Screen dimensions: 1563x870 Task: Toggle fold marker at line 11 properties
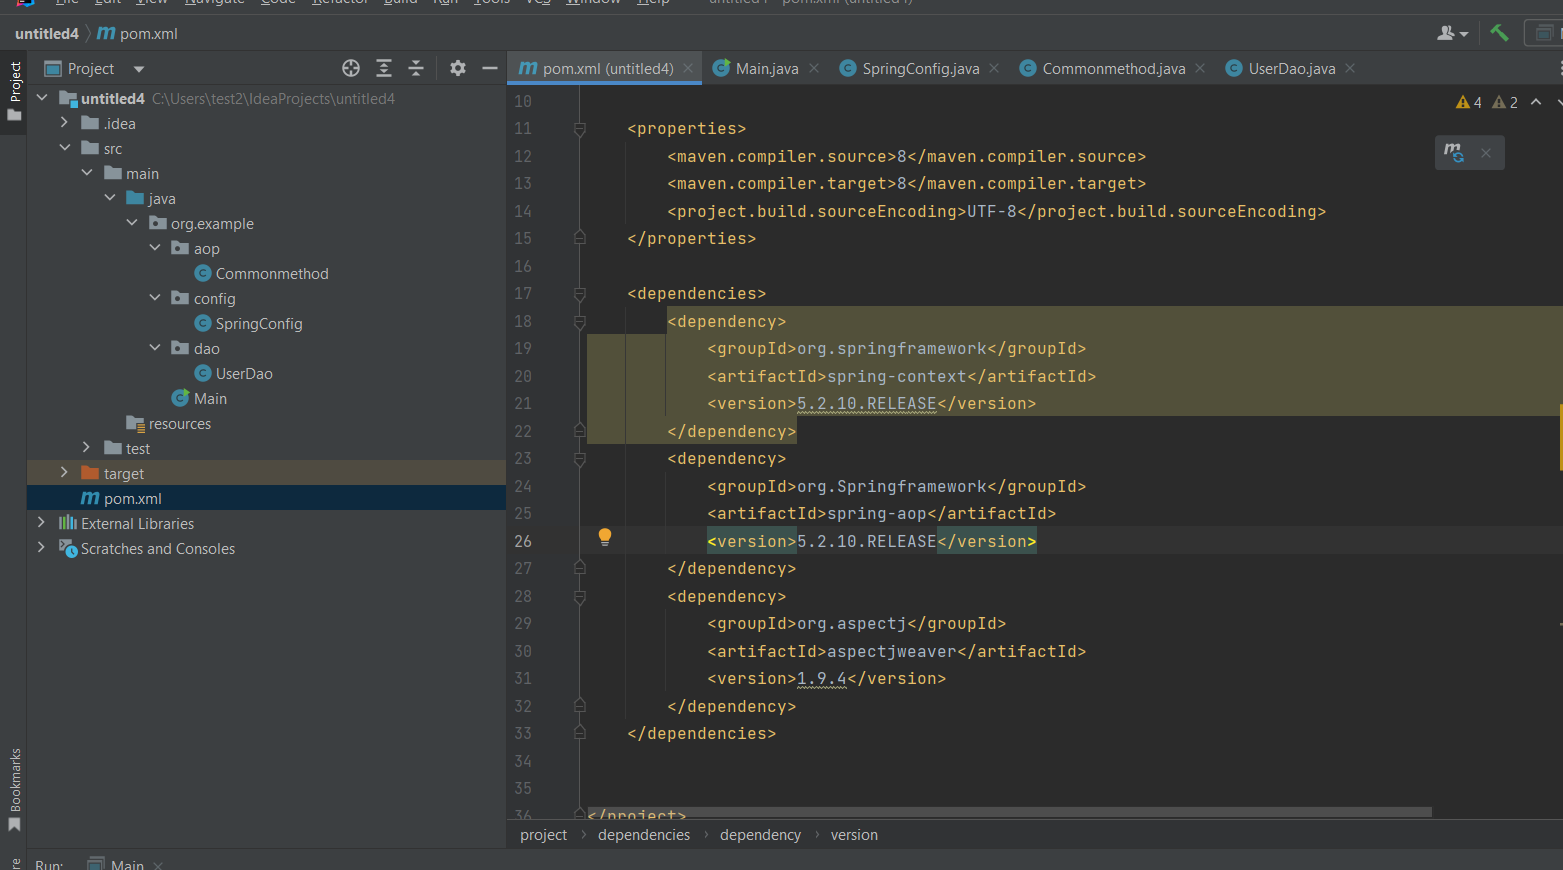[x=580, y=129]
